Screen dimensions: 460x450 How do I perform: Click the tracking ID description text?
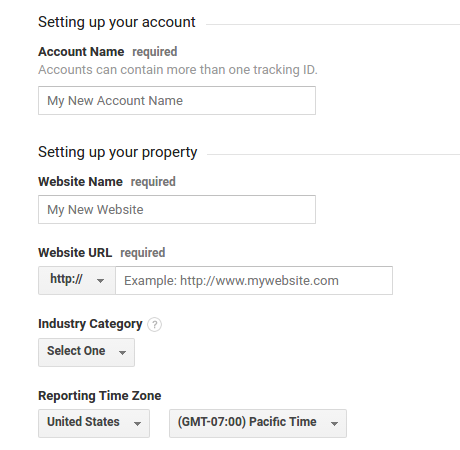178,70
